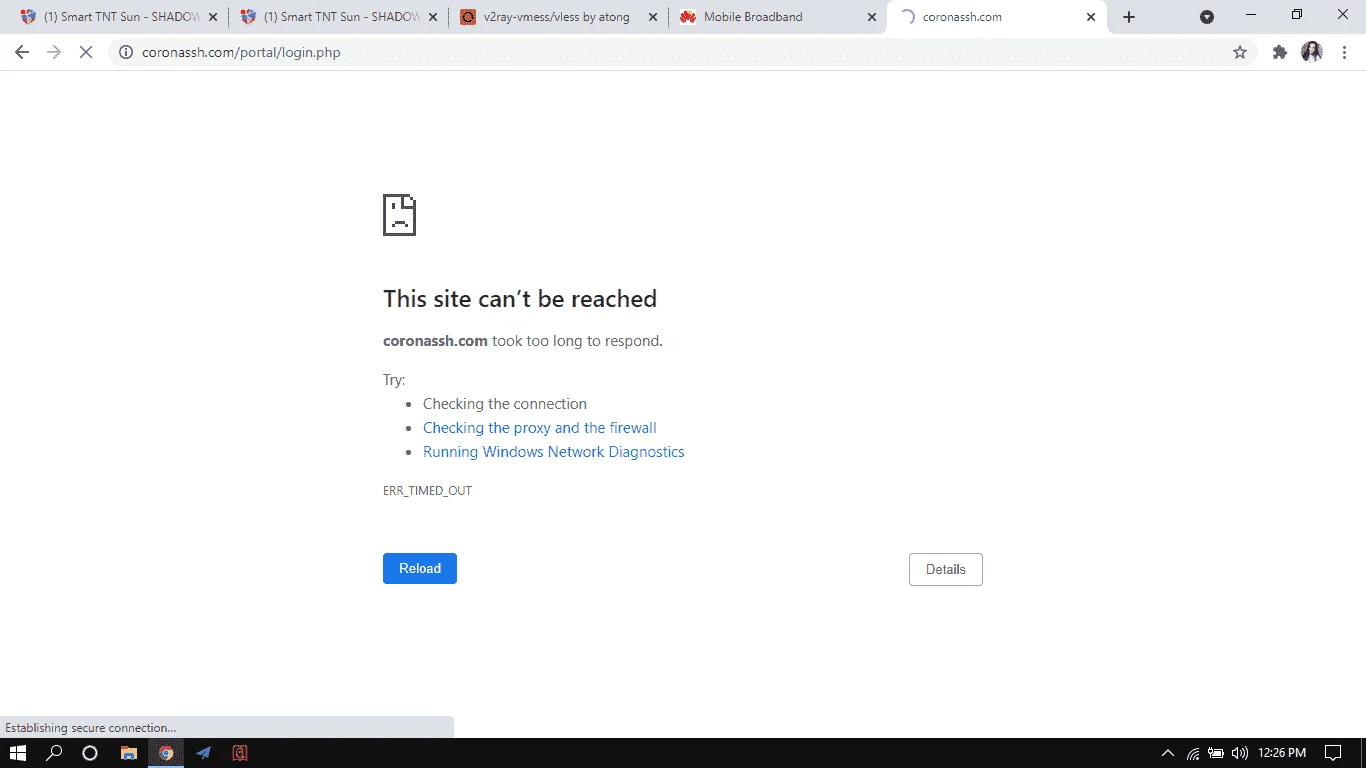Open File Explorer from the taskbar
This screenshot has height=768, width=1366.
click(128, 753)
